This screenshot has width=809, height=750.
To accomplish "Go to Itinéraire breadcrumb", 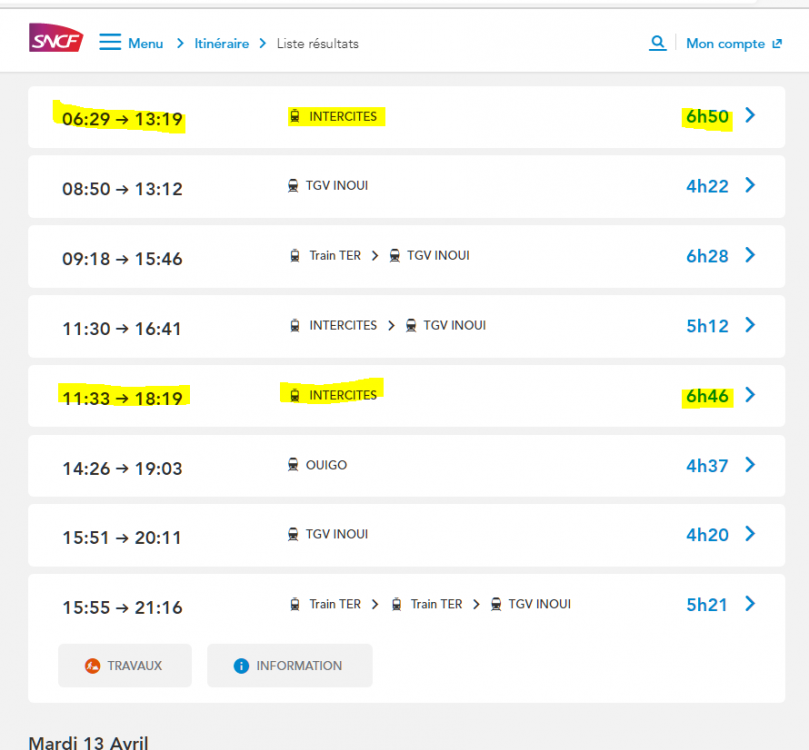I will 221,44.
